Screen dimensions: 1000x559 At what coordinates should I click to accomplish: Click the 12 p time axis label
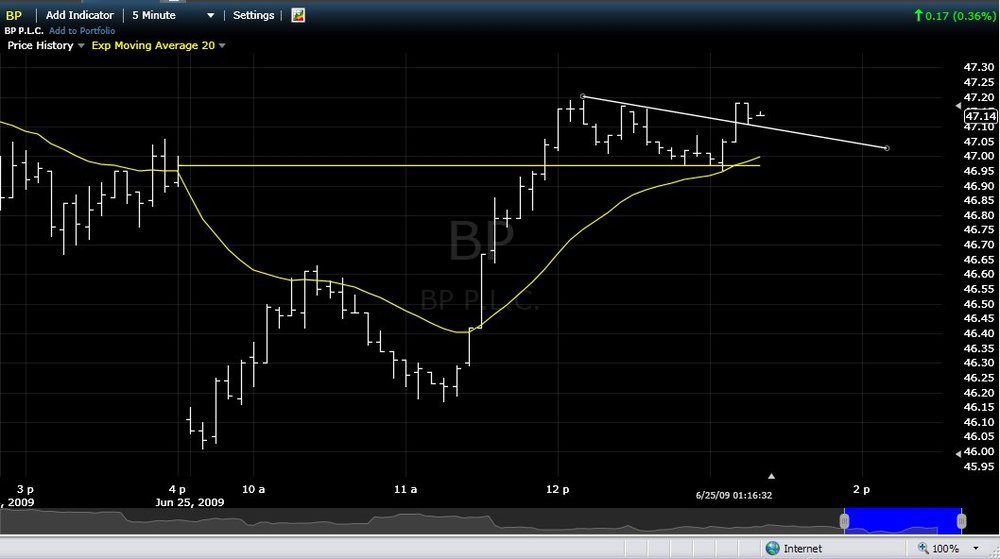(x=557, y=489)
